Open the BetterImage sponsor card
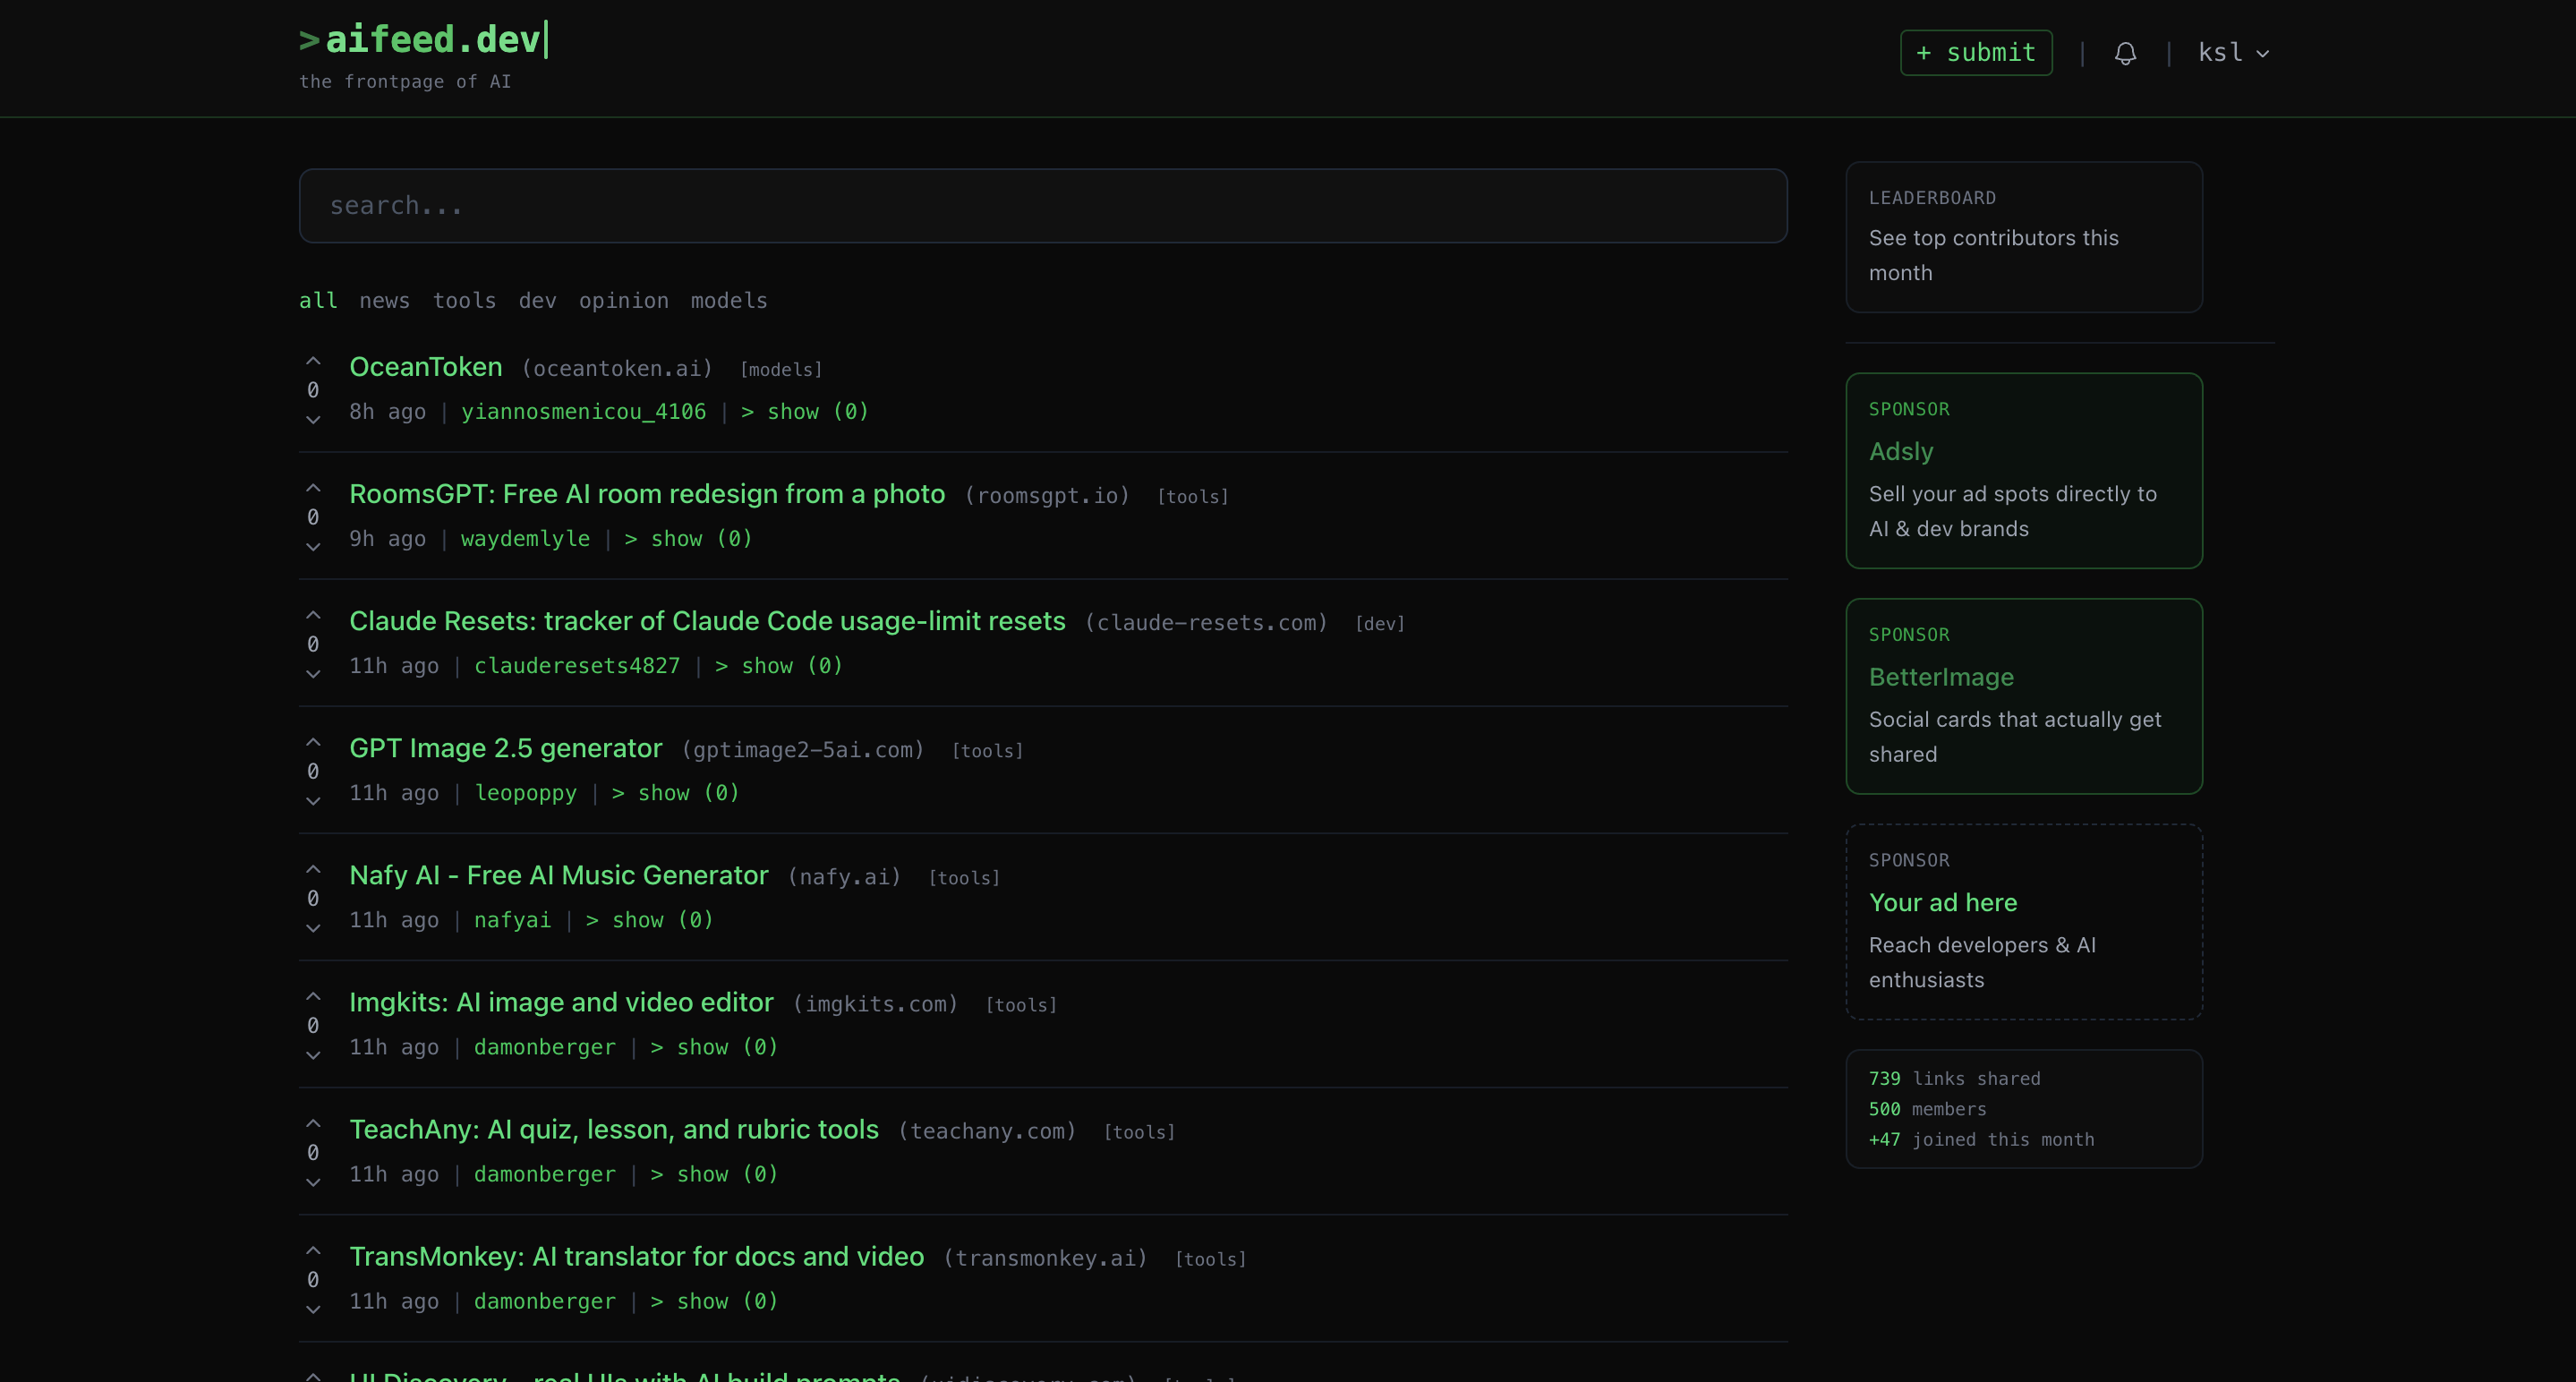2576x1382 pixels. click(x=2024, y=696)
